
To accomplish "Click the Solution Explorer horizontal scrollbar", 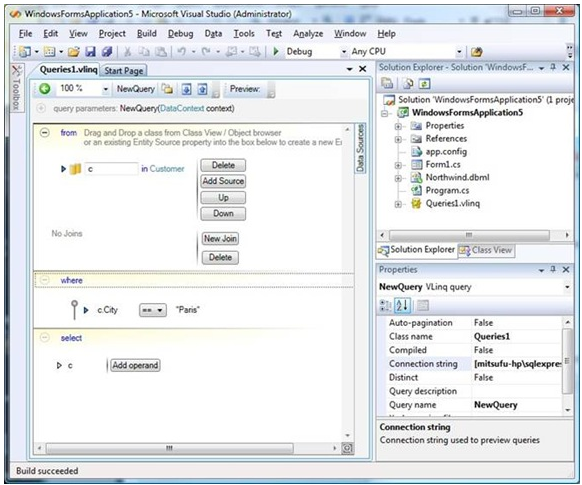I will coord(469,235).
